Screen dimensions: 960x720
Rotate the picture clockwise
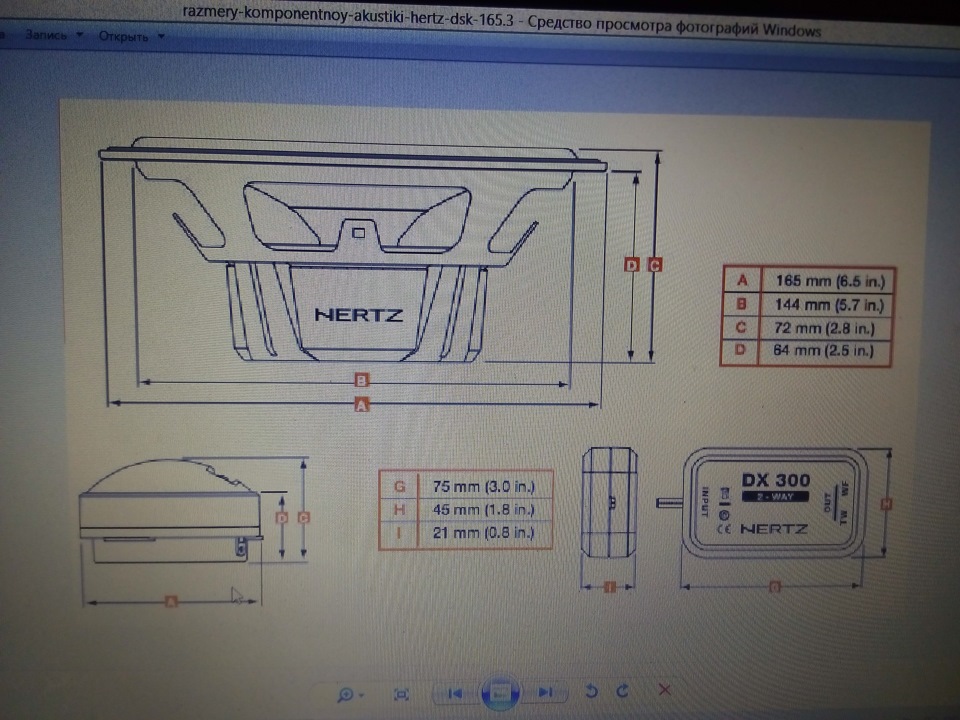point(623,691)
